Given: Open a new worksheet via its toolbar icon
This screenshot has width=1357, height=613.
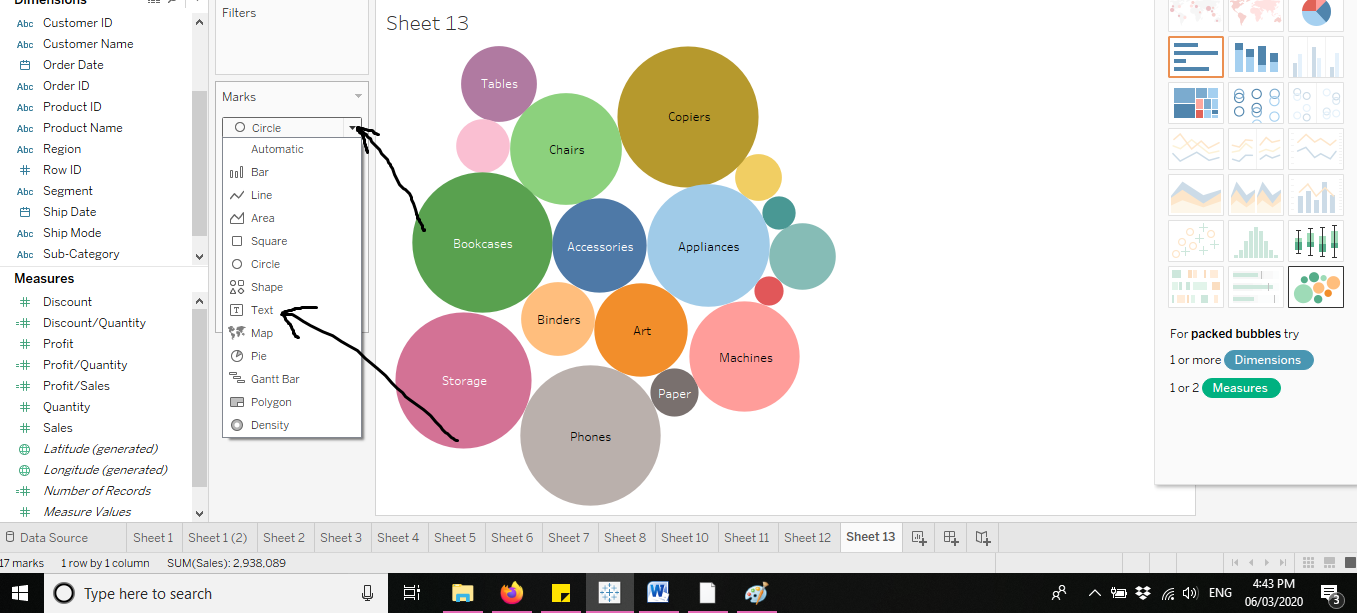Looking at the screenshot, I should tap(918, 537).
